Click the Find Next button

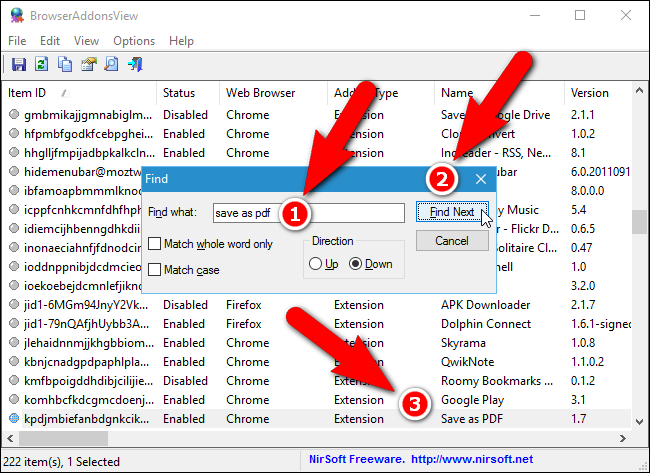(452, 212)
